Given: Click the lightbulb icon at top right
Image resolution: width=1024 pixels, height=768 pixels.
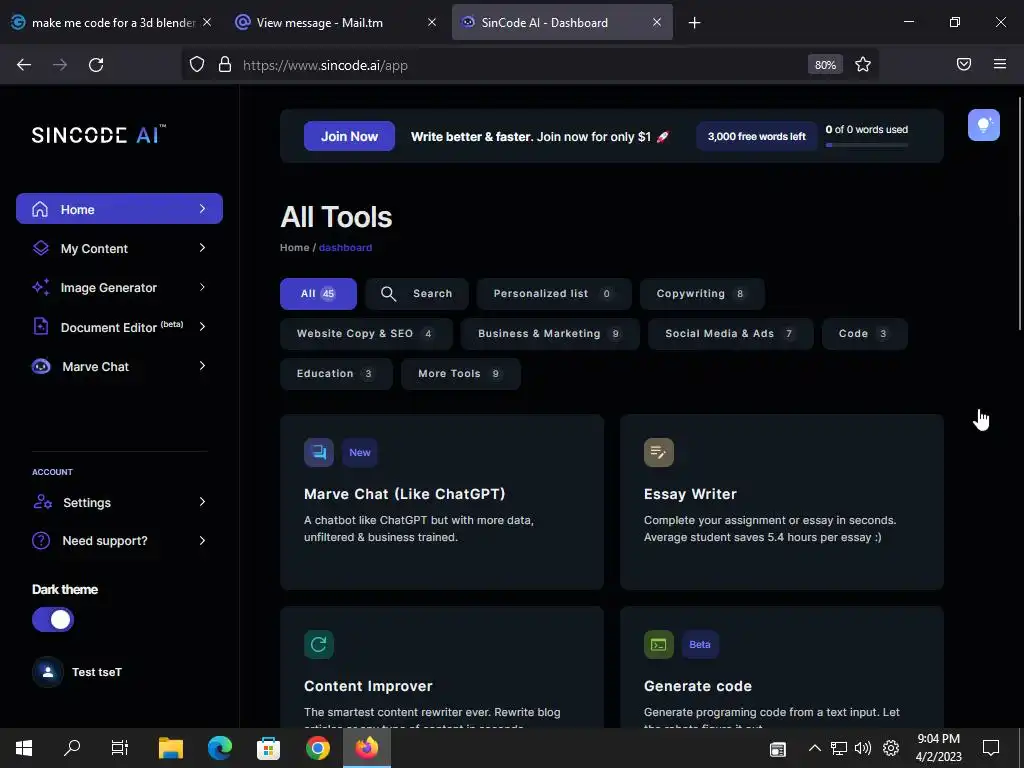Looking at the screenshot, I should click(984, 125).
